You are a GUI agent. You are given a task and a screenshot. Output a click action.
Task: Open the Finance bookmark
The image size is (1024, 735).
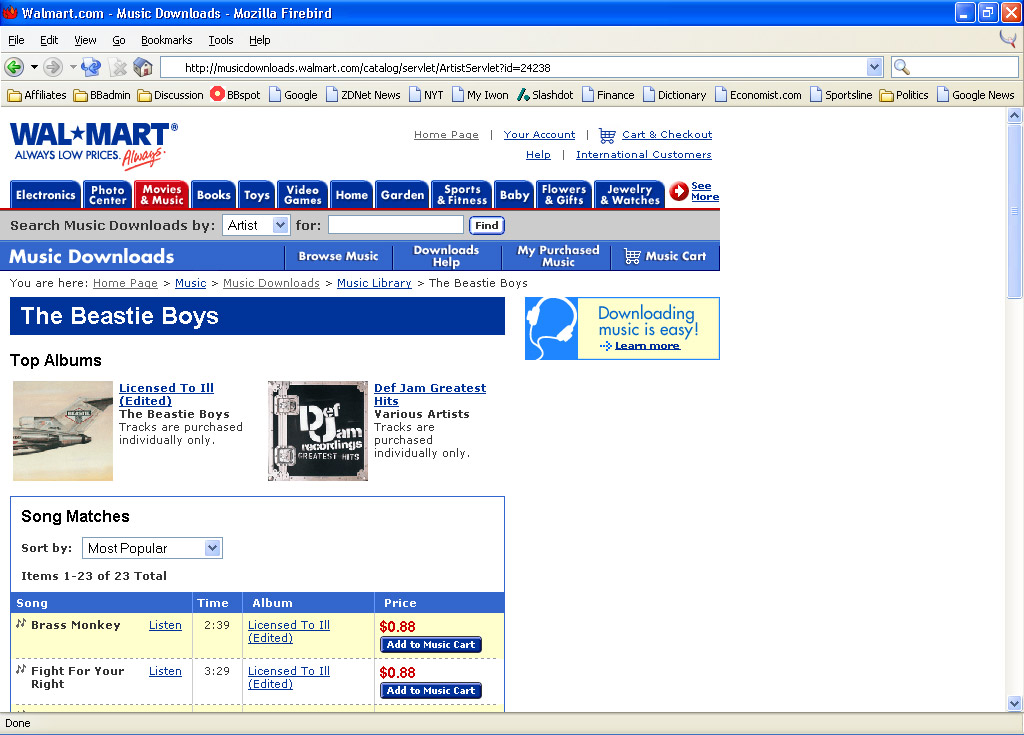point(608,95)
